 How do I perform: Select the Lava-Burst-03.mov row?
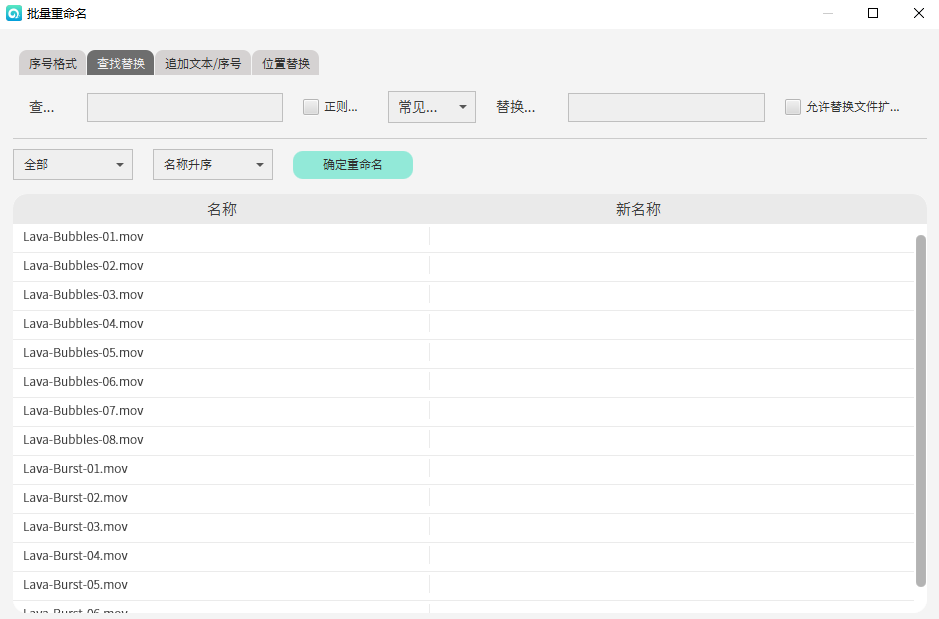click(464, 527)
